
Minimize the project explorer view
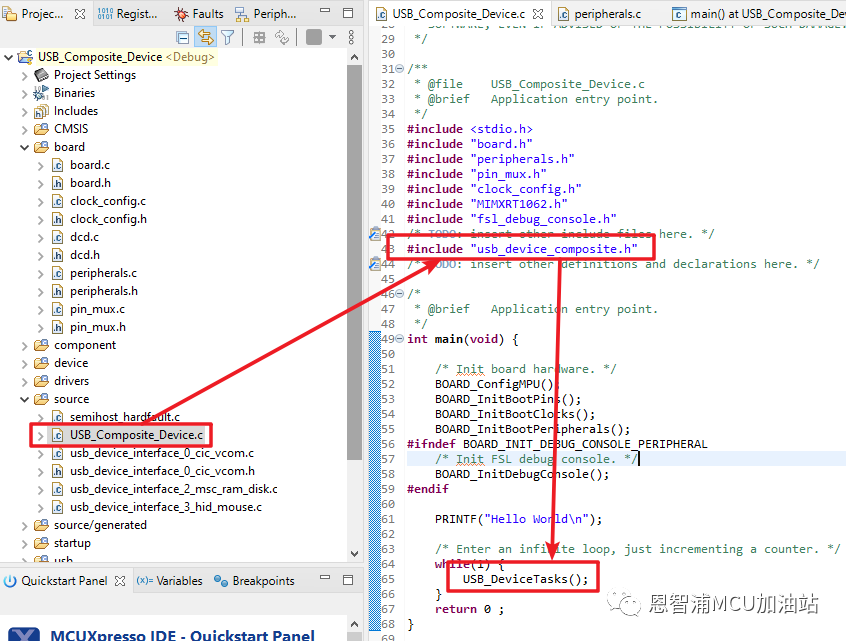(325, 10)
